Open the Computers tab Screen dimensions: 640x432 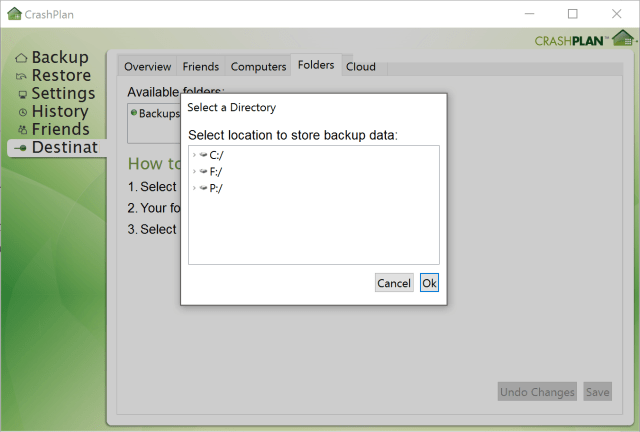click(x=258, y=66)
